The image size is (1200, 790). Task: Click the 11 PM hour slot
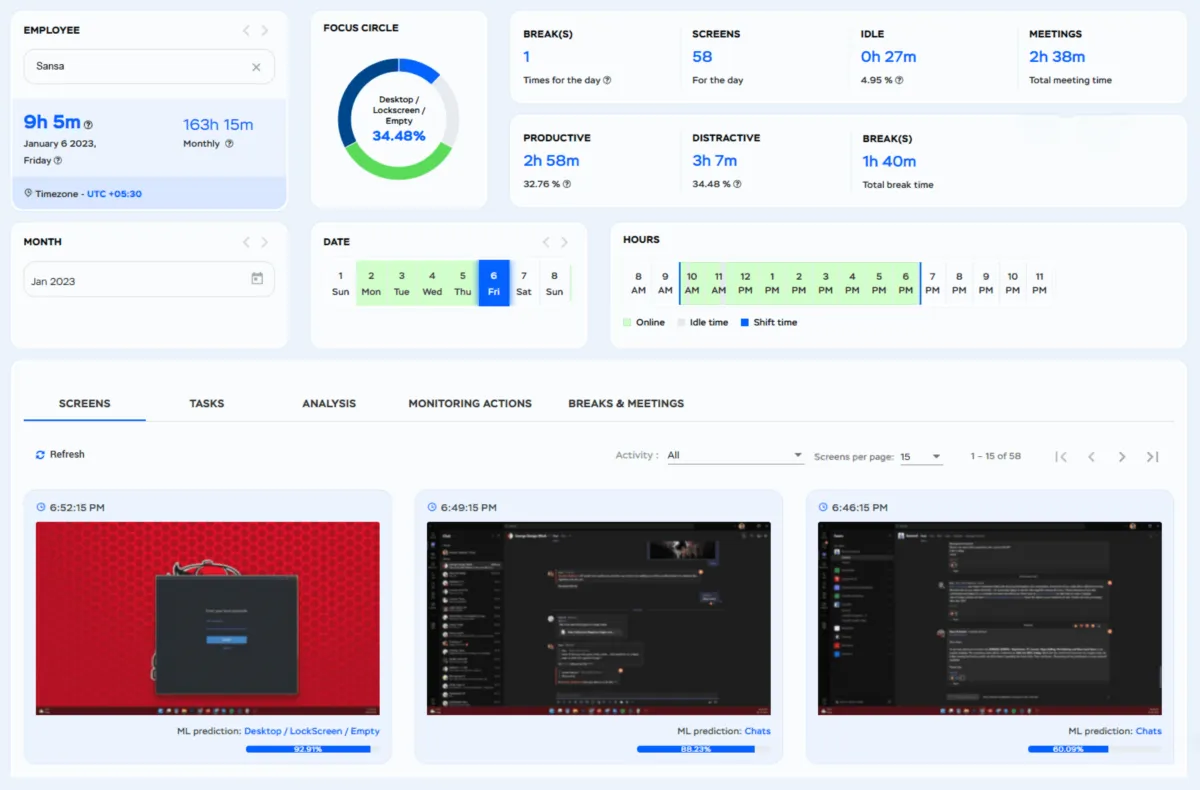(1039, 283)
